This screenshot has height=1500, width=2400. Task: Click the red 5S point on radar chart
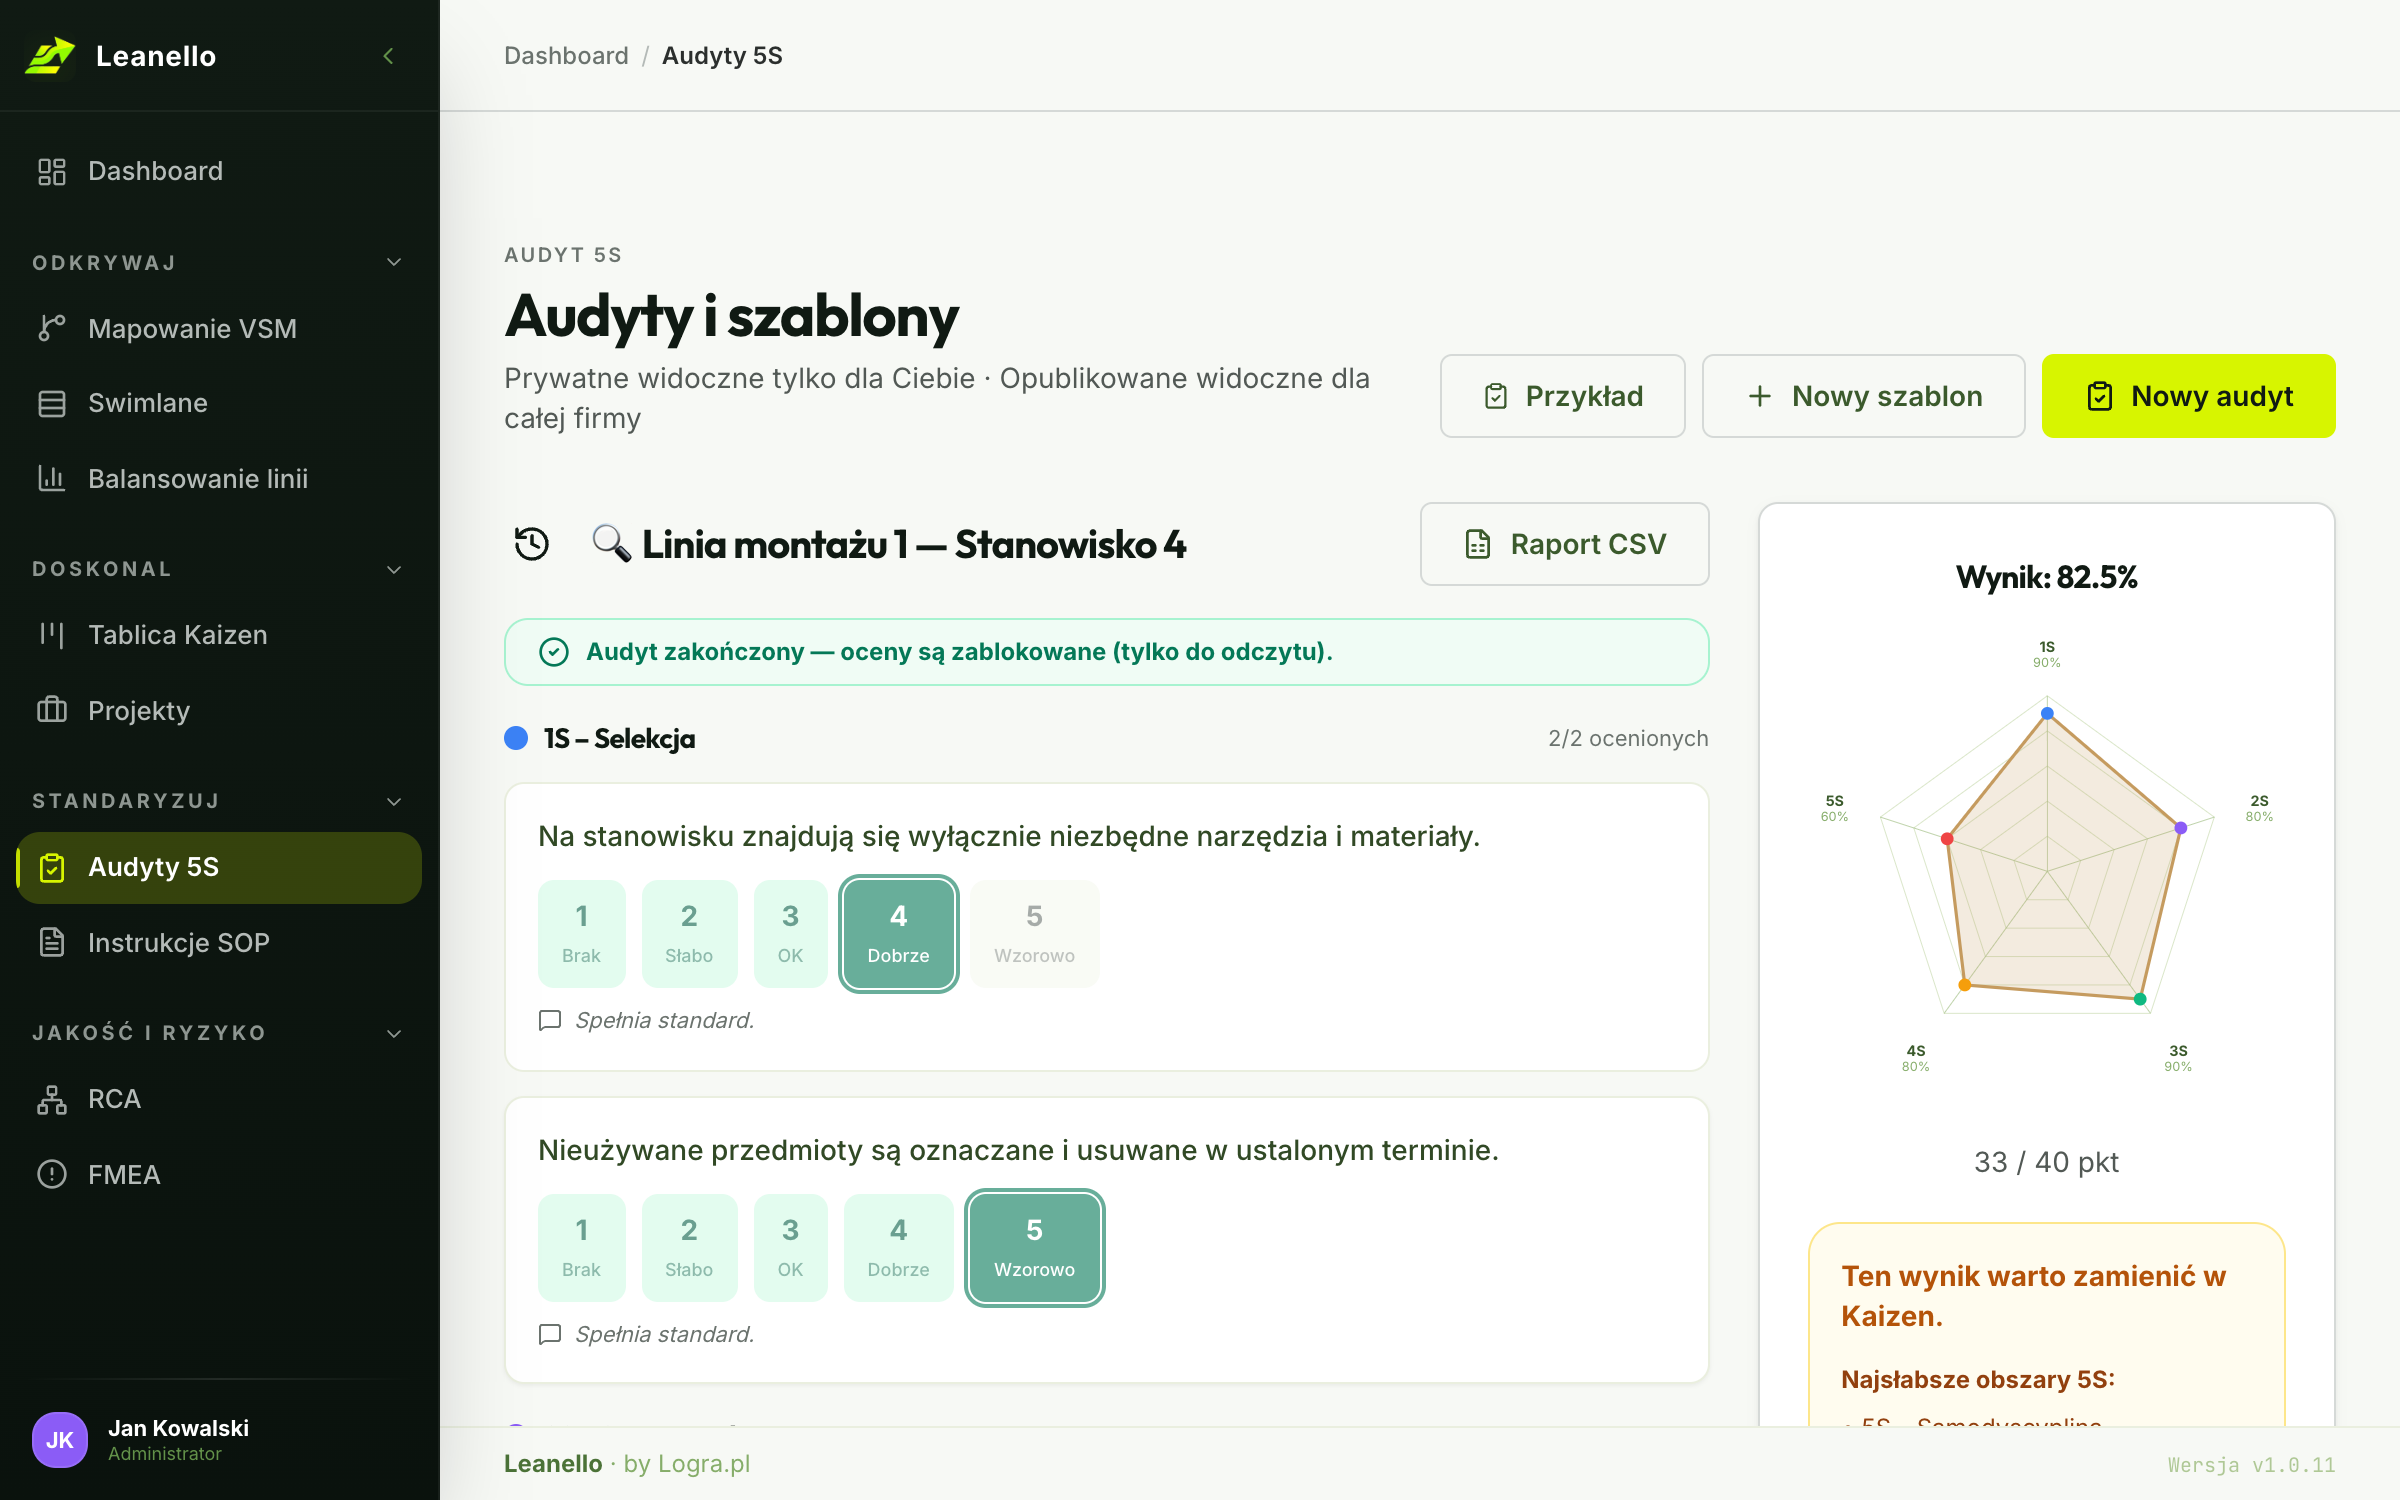point(1947,838)
